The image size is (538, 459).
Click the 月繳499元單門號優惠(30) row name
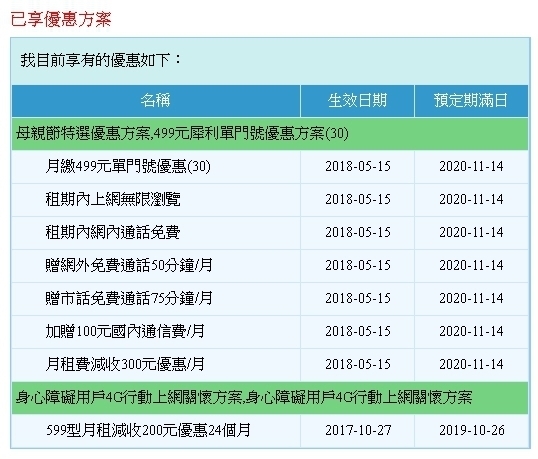coord(128,167)
